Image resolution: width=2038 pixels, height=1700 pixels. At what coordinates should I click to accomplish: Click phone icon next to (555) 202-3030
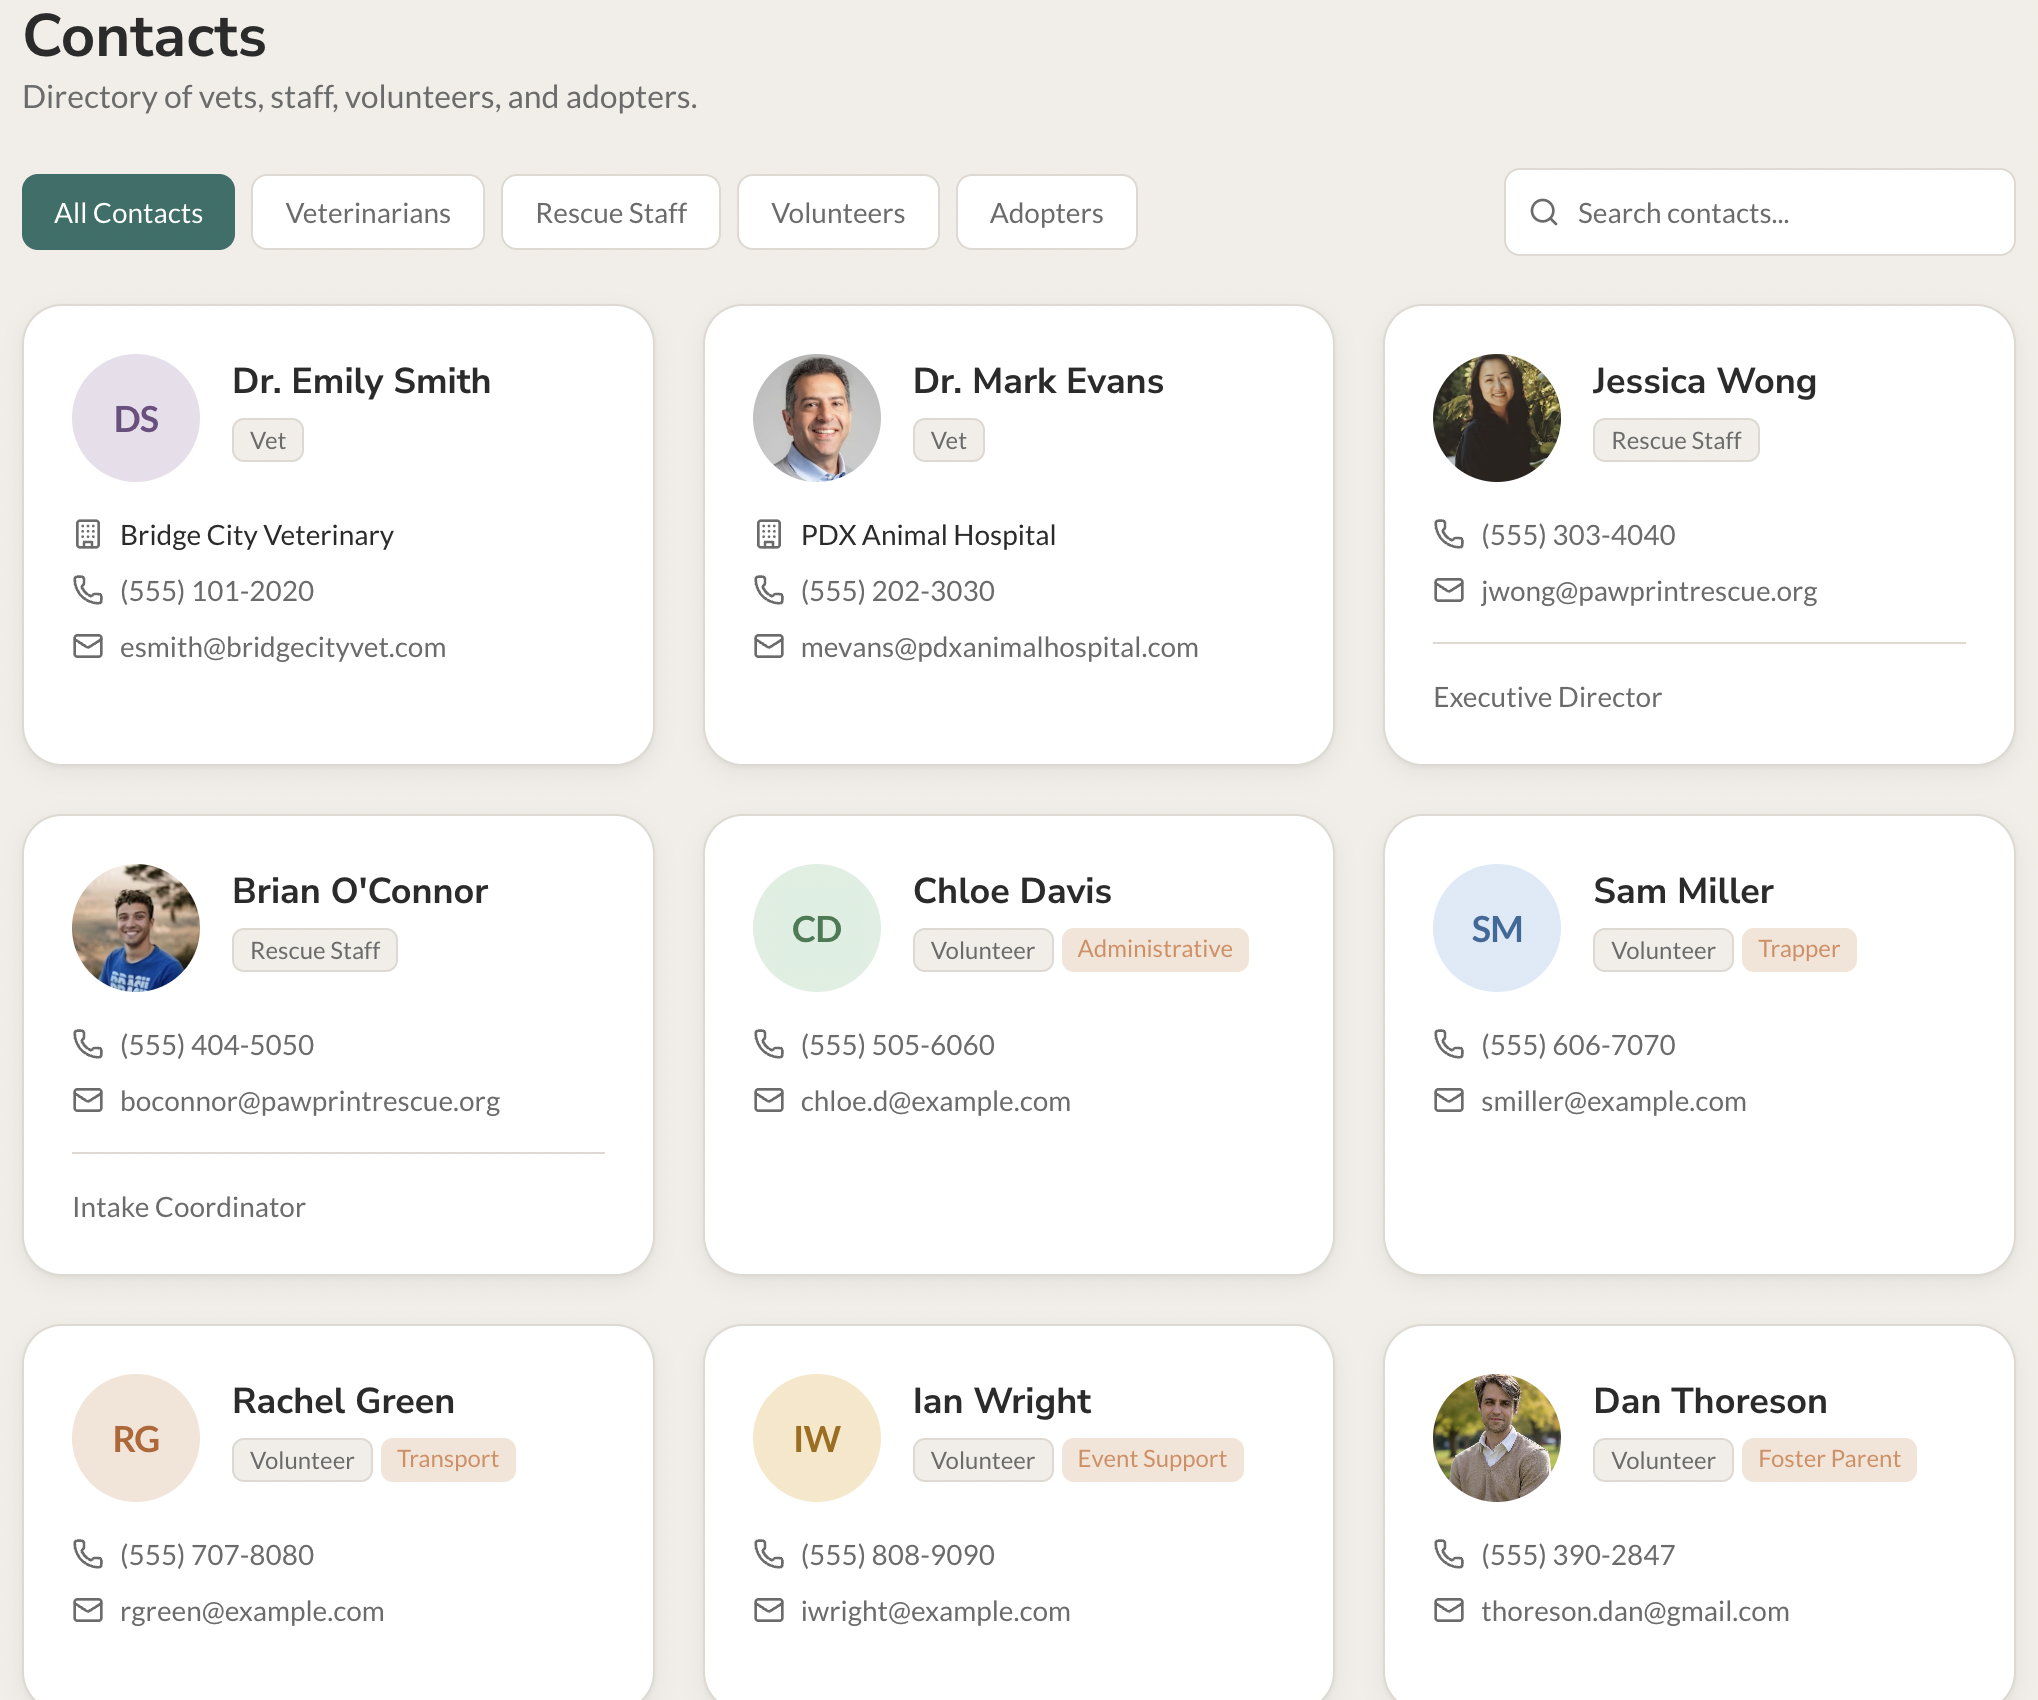768,590
